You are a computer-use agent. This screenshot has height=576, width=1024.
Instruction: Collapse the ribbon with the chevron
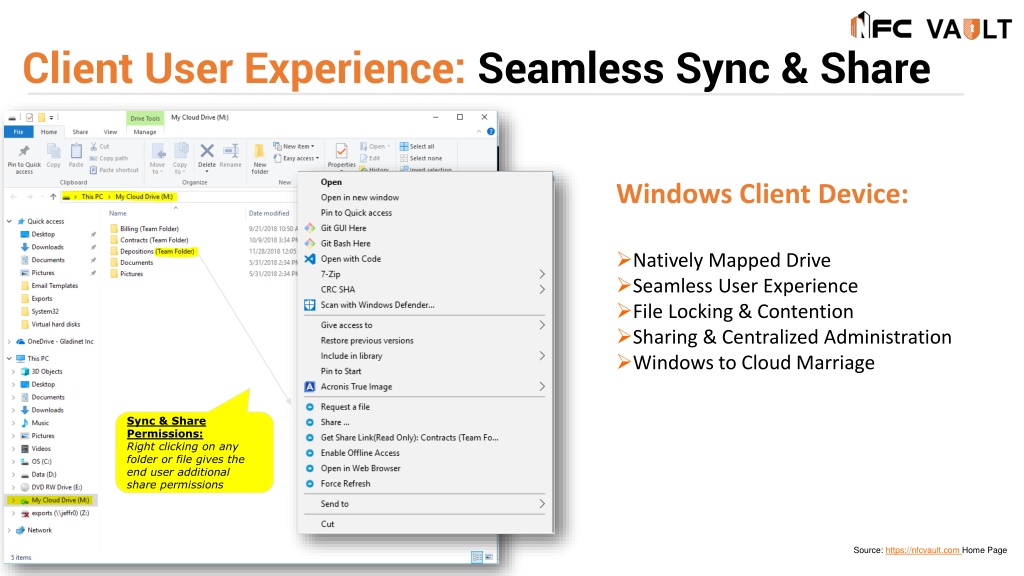tap(479, 131)
